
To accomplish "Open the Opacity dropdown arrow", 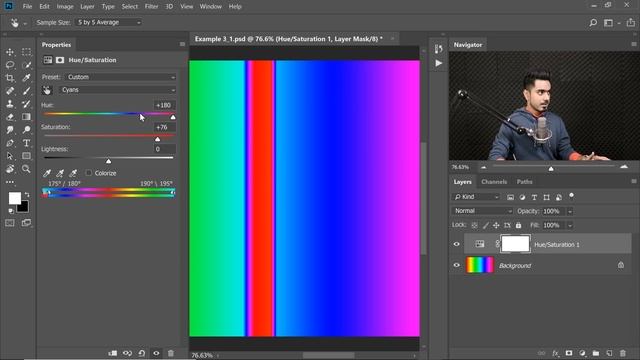I will point(570,211).
